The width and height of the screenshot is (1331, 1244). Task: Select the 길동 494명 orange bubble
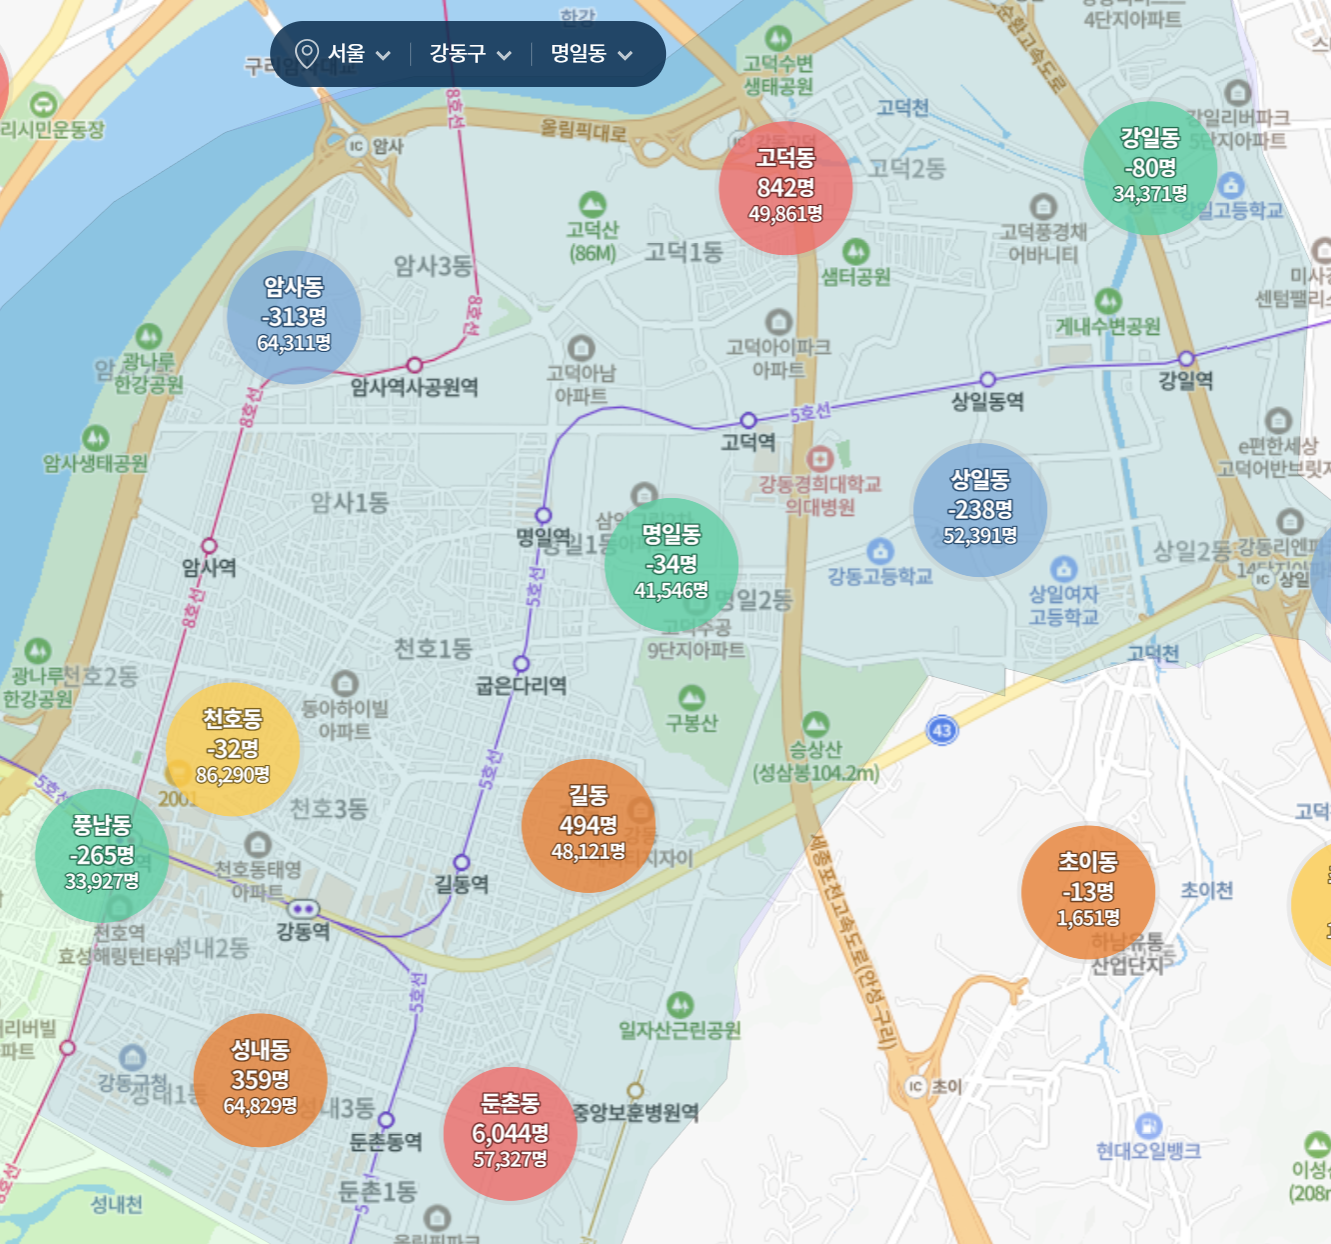588,825
